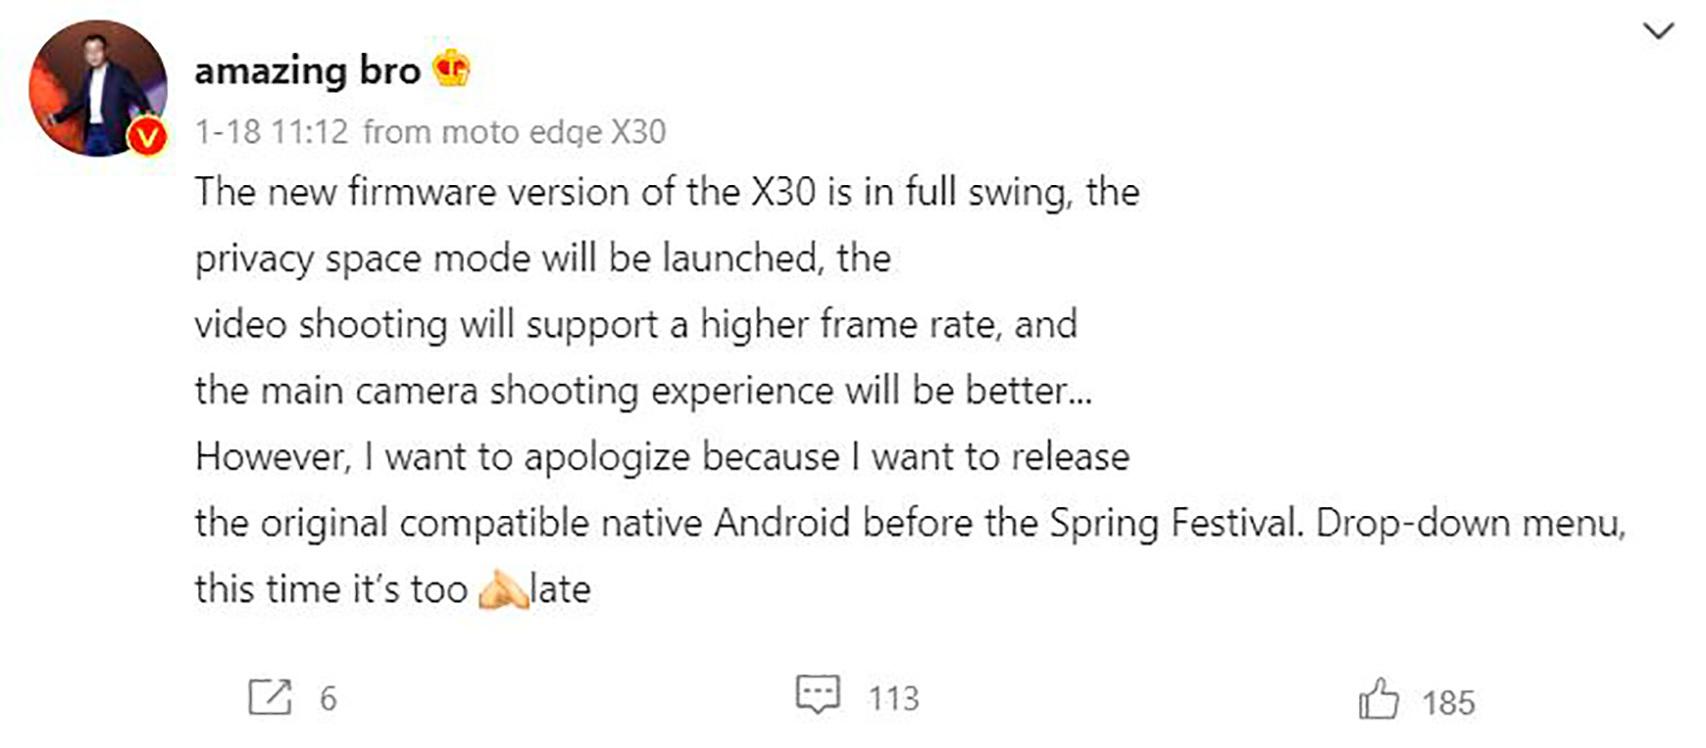Click the folded hands emoji
1706x748 pixels.
pos(502,590)
